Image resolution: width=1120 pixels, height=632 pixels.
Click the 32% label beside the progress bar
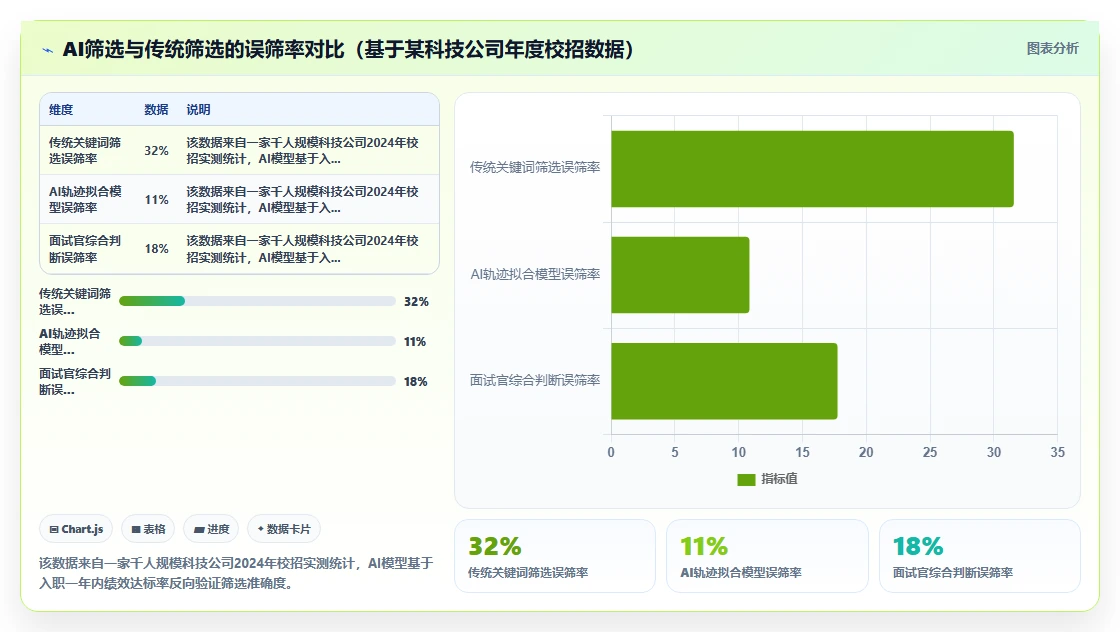[x=416, y=301]
